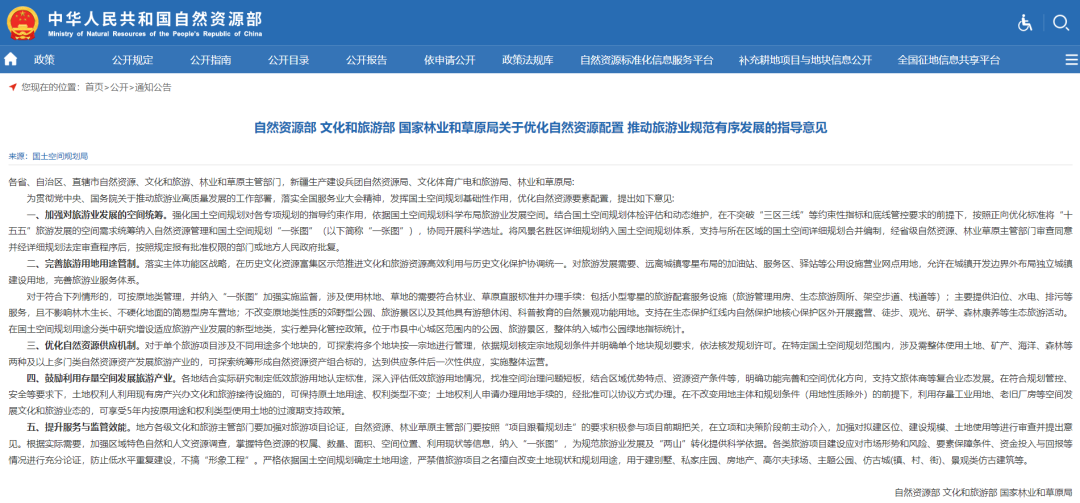The width and height of the screenshot is (1080, 503).
Task: Open 全国征地信息共享平台 item
Action: [949, 60]
